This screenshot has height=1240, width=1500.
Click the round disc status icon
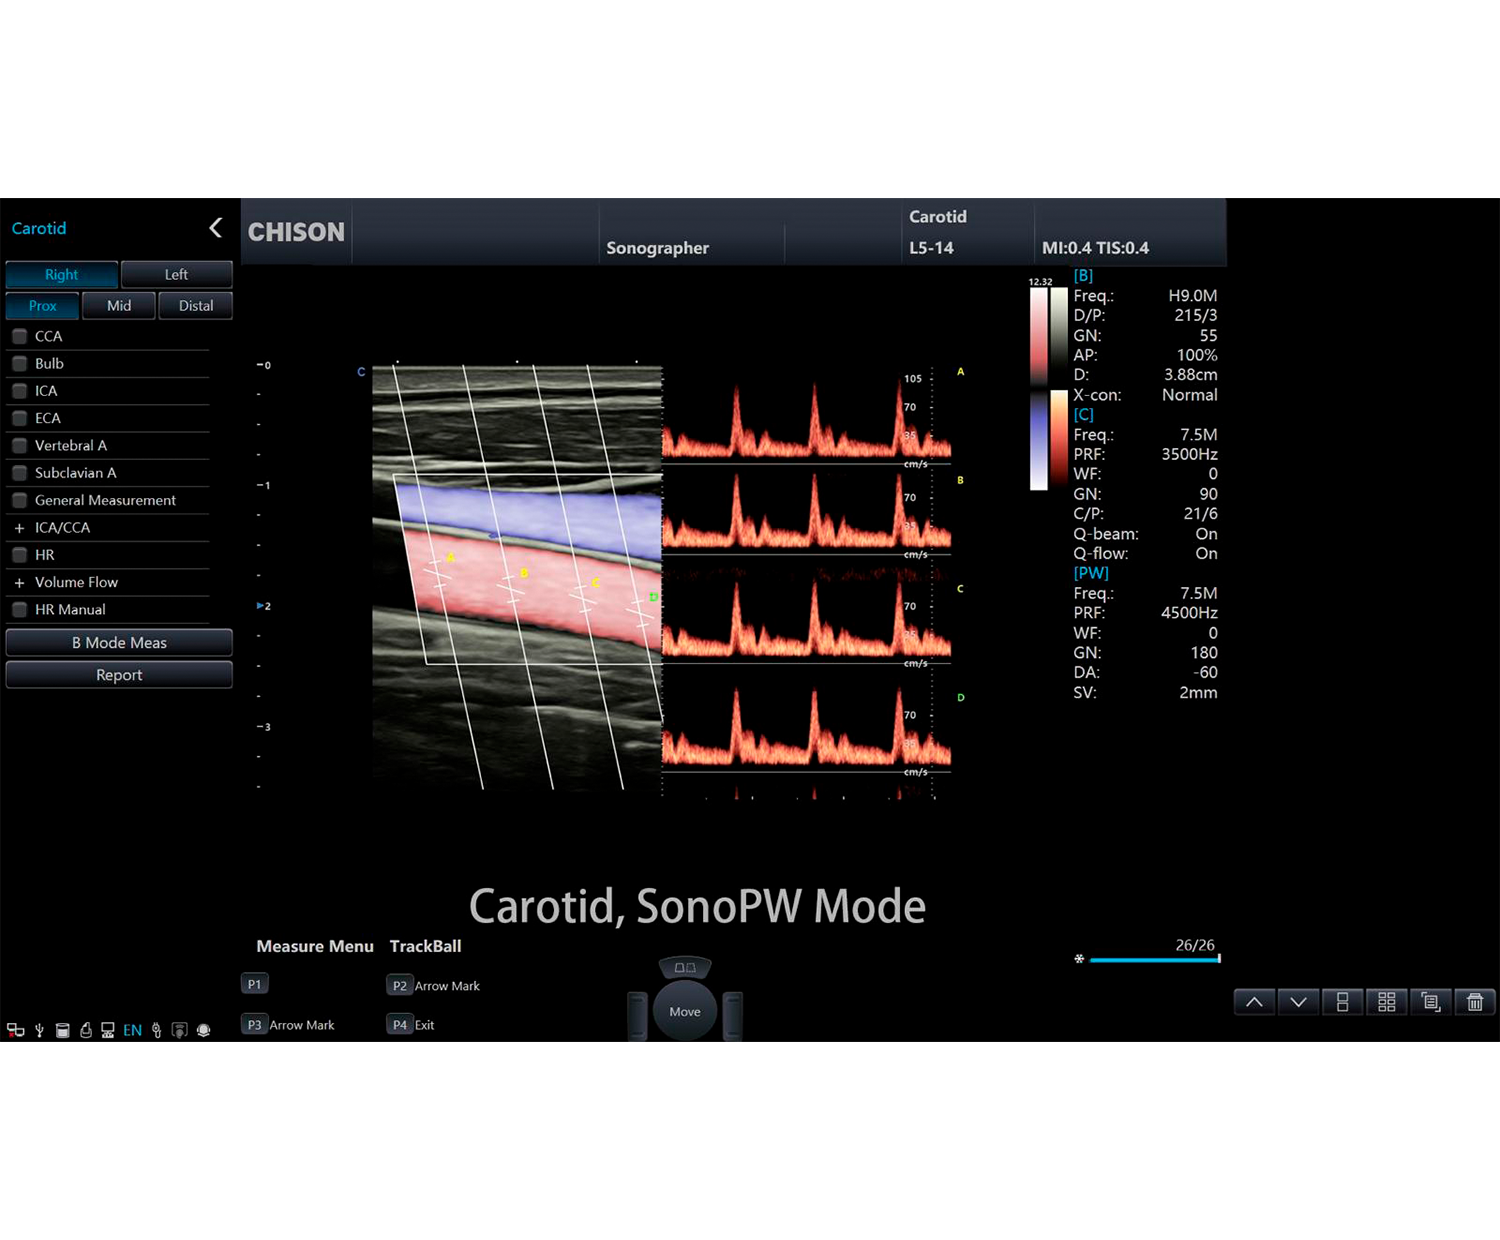click(x=204, y=1030)
